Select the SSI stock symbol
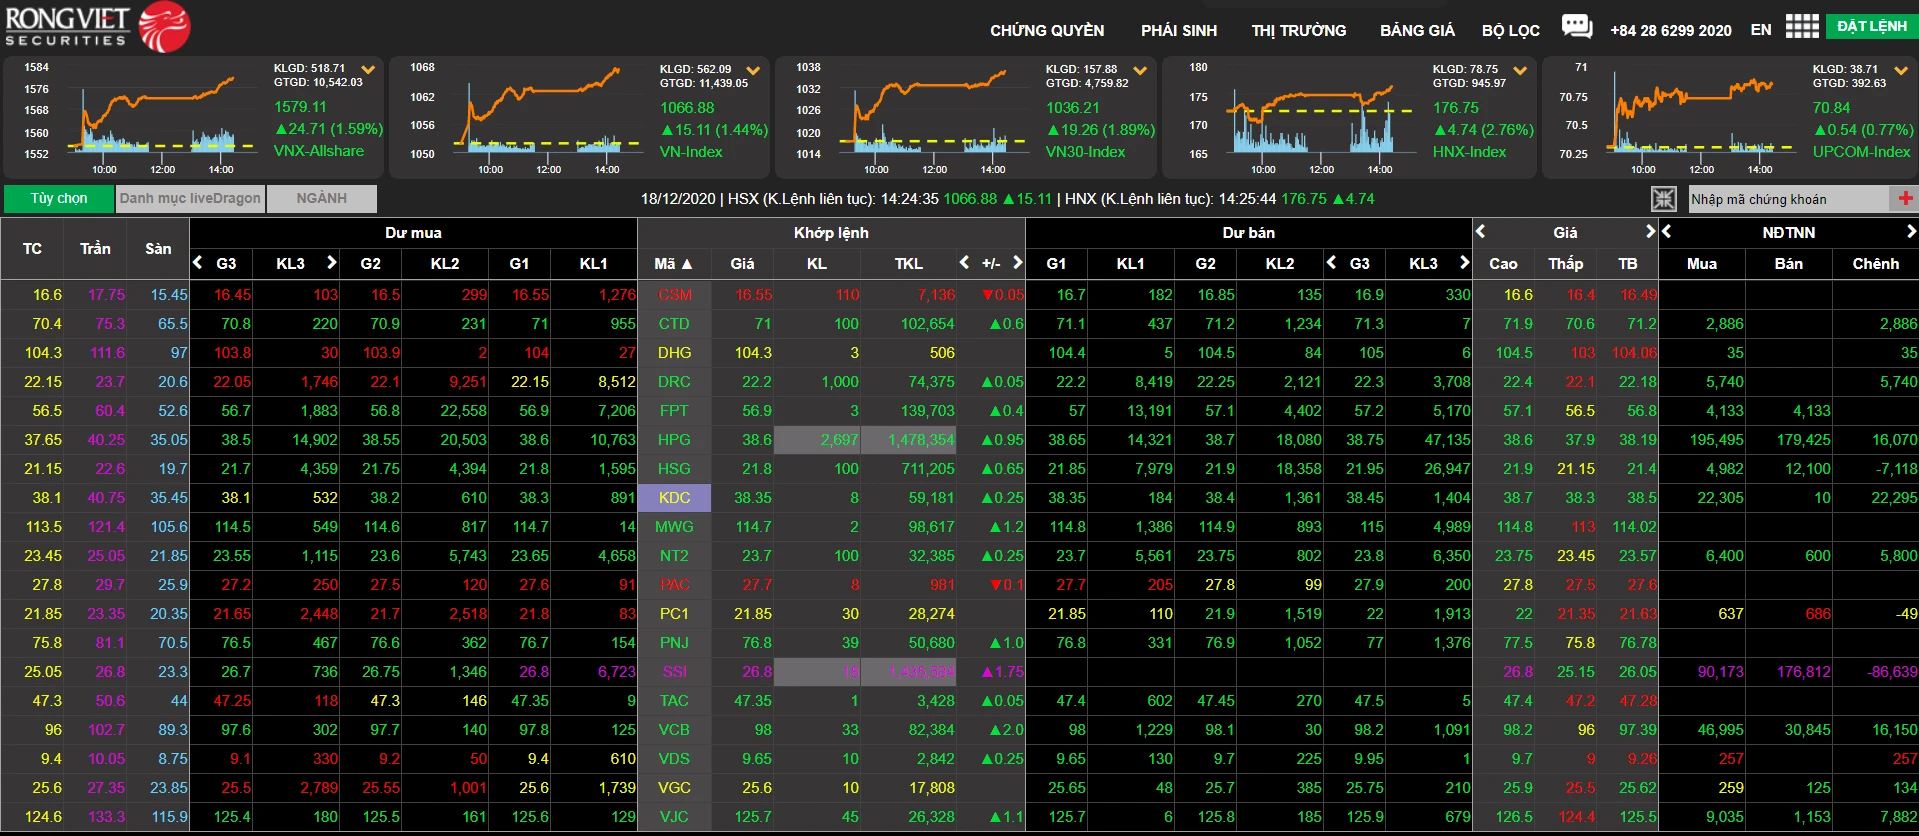The height and width of the screenshot is (836, 1919). click(x=674, y=671)
